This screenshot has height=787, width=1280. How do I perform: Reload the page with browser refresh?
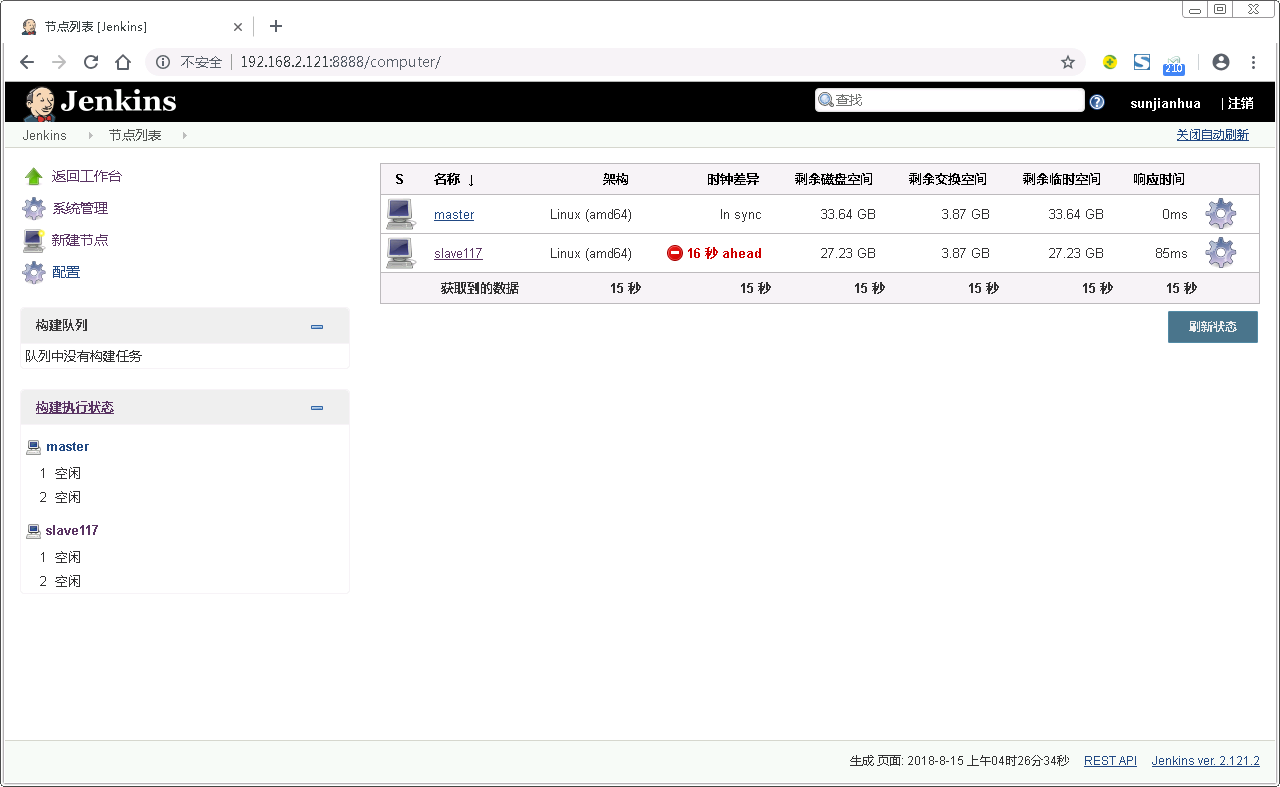point(91,62)
